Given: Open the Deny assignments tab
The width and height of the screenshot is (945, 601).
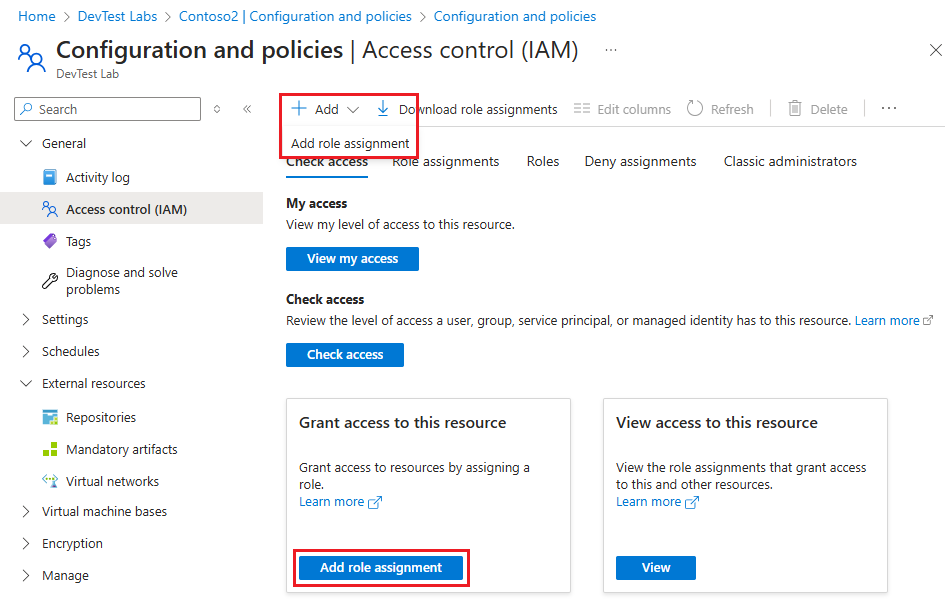Looking at the screenshot, I should [x=640, y=161].
